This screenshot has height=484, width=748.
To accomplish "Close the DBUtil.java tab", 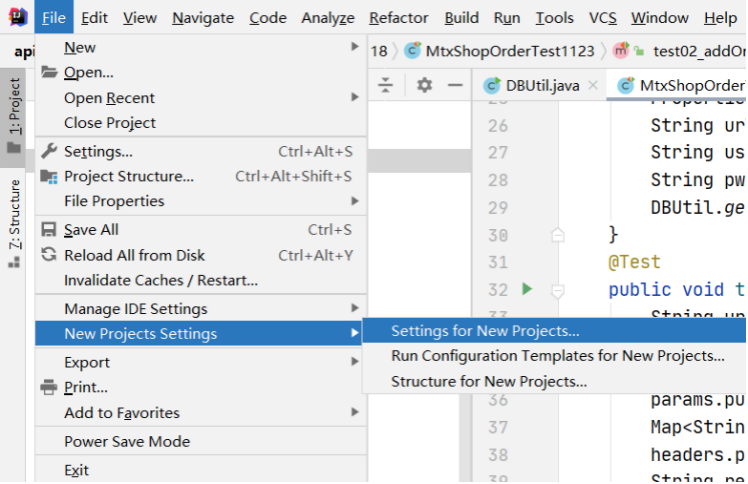I will pyautogui.click(x=593, y=85).
